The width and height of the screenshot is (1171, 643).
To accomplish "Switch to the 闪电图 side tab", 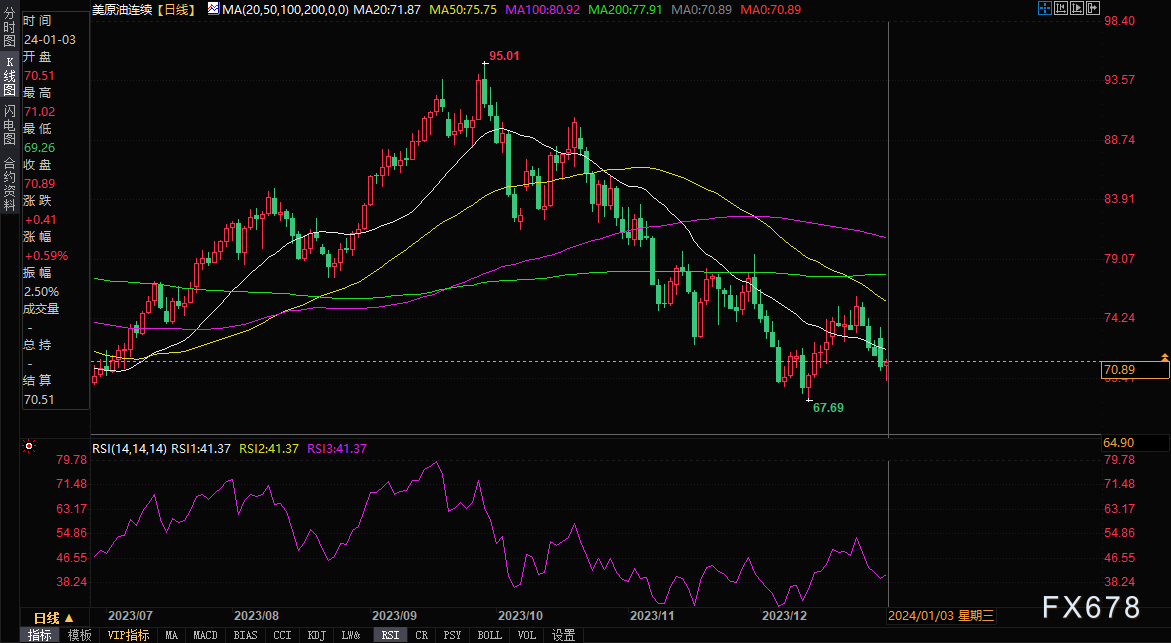I will point(9,125).
